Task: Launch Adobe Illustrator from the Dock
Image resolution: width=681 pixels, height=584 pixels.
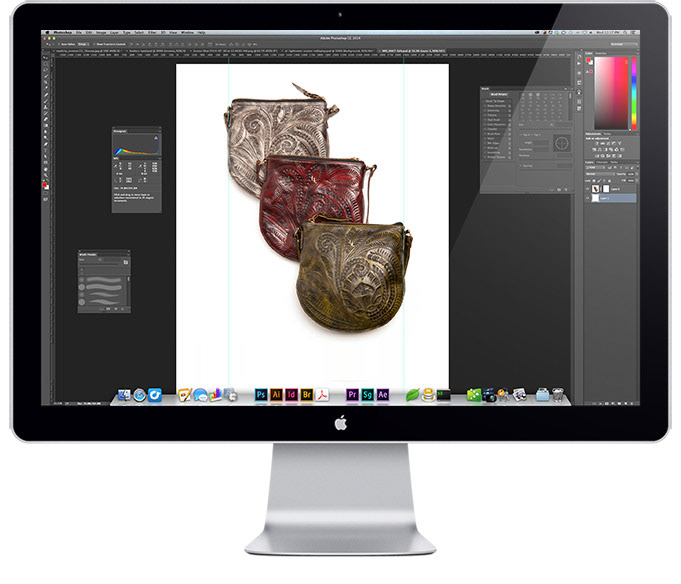Action: coord(276,395)
